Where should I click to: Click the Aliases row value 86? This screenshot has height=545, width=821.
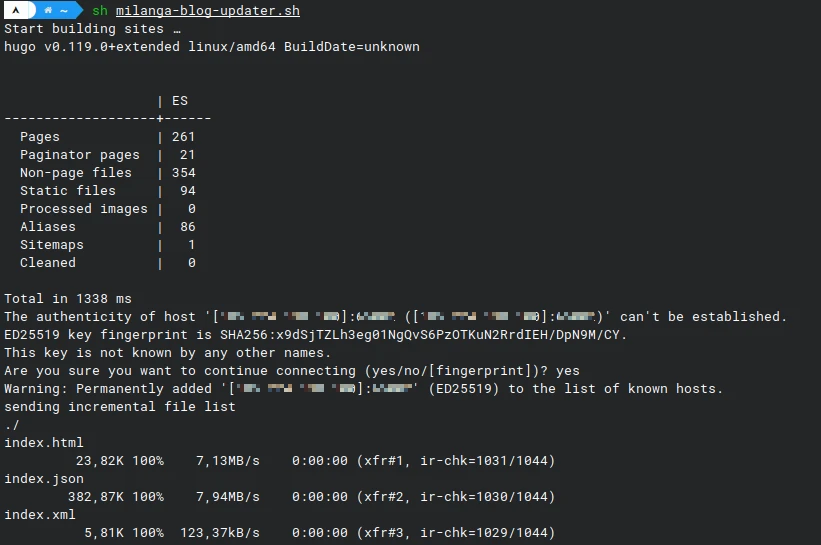187,227
